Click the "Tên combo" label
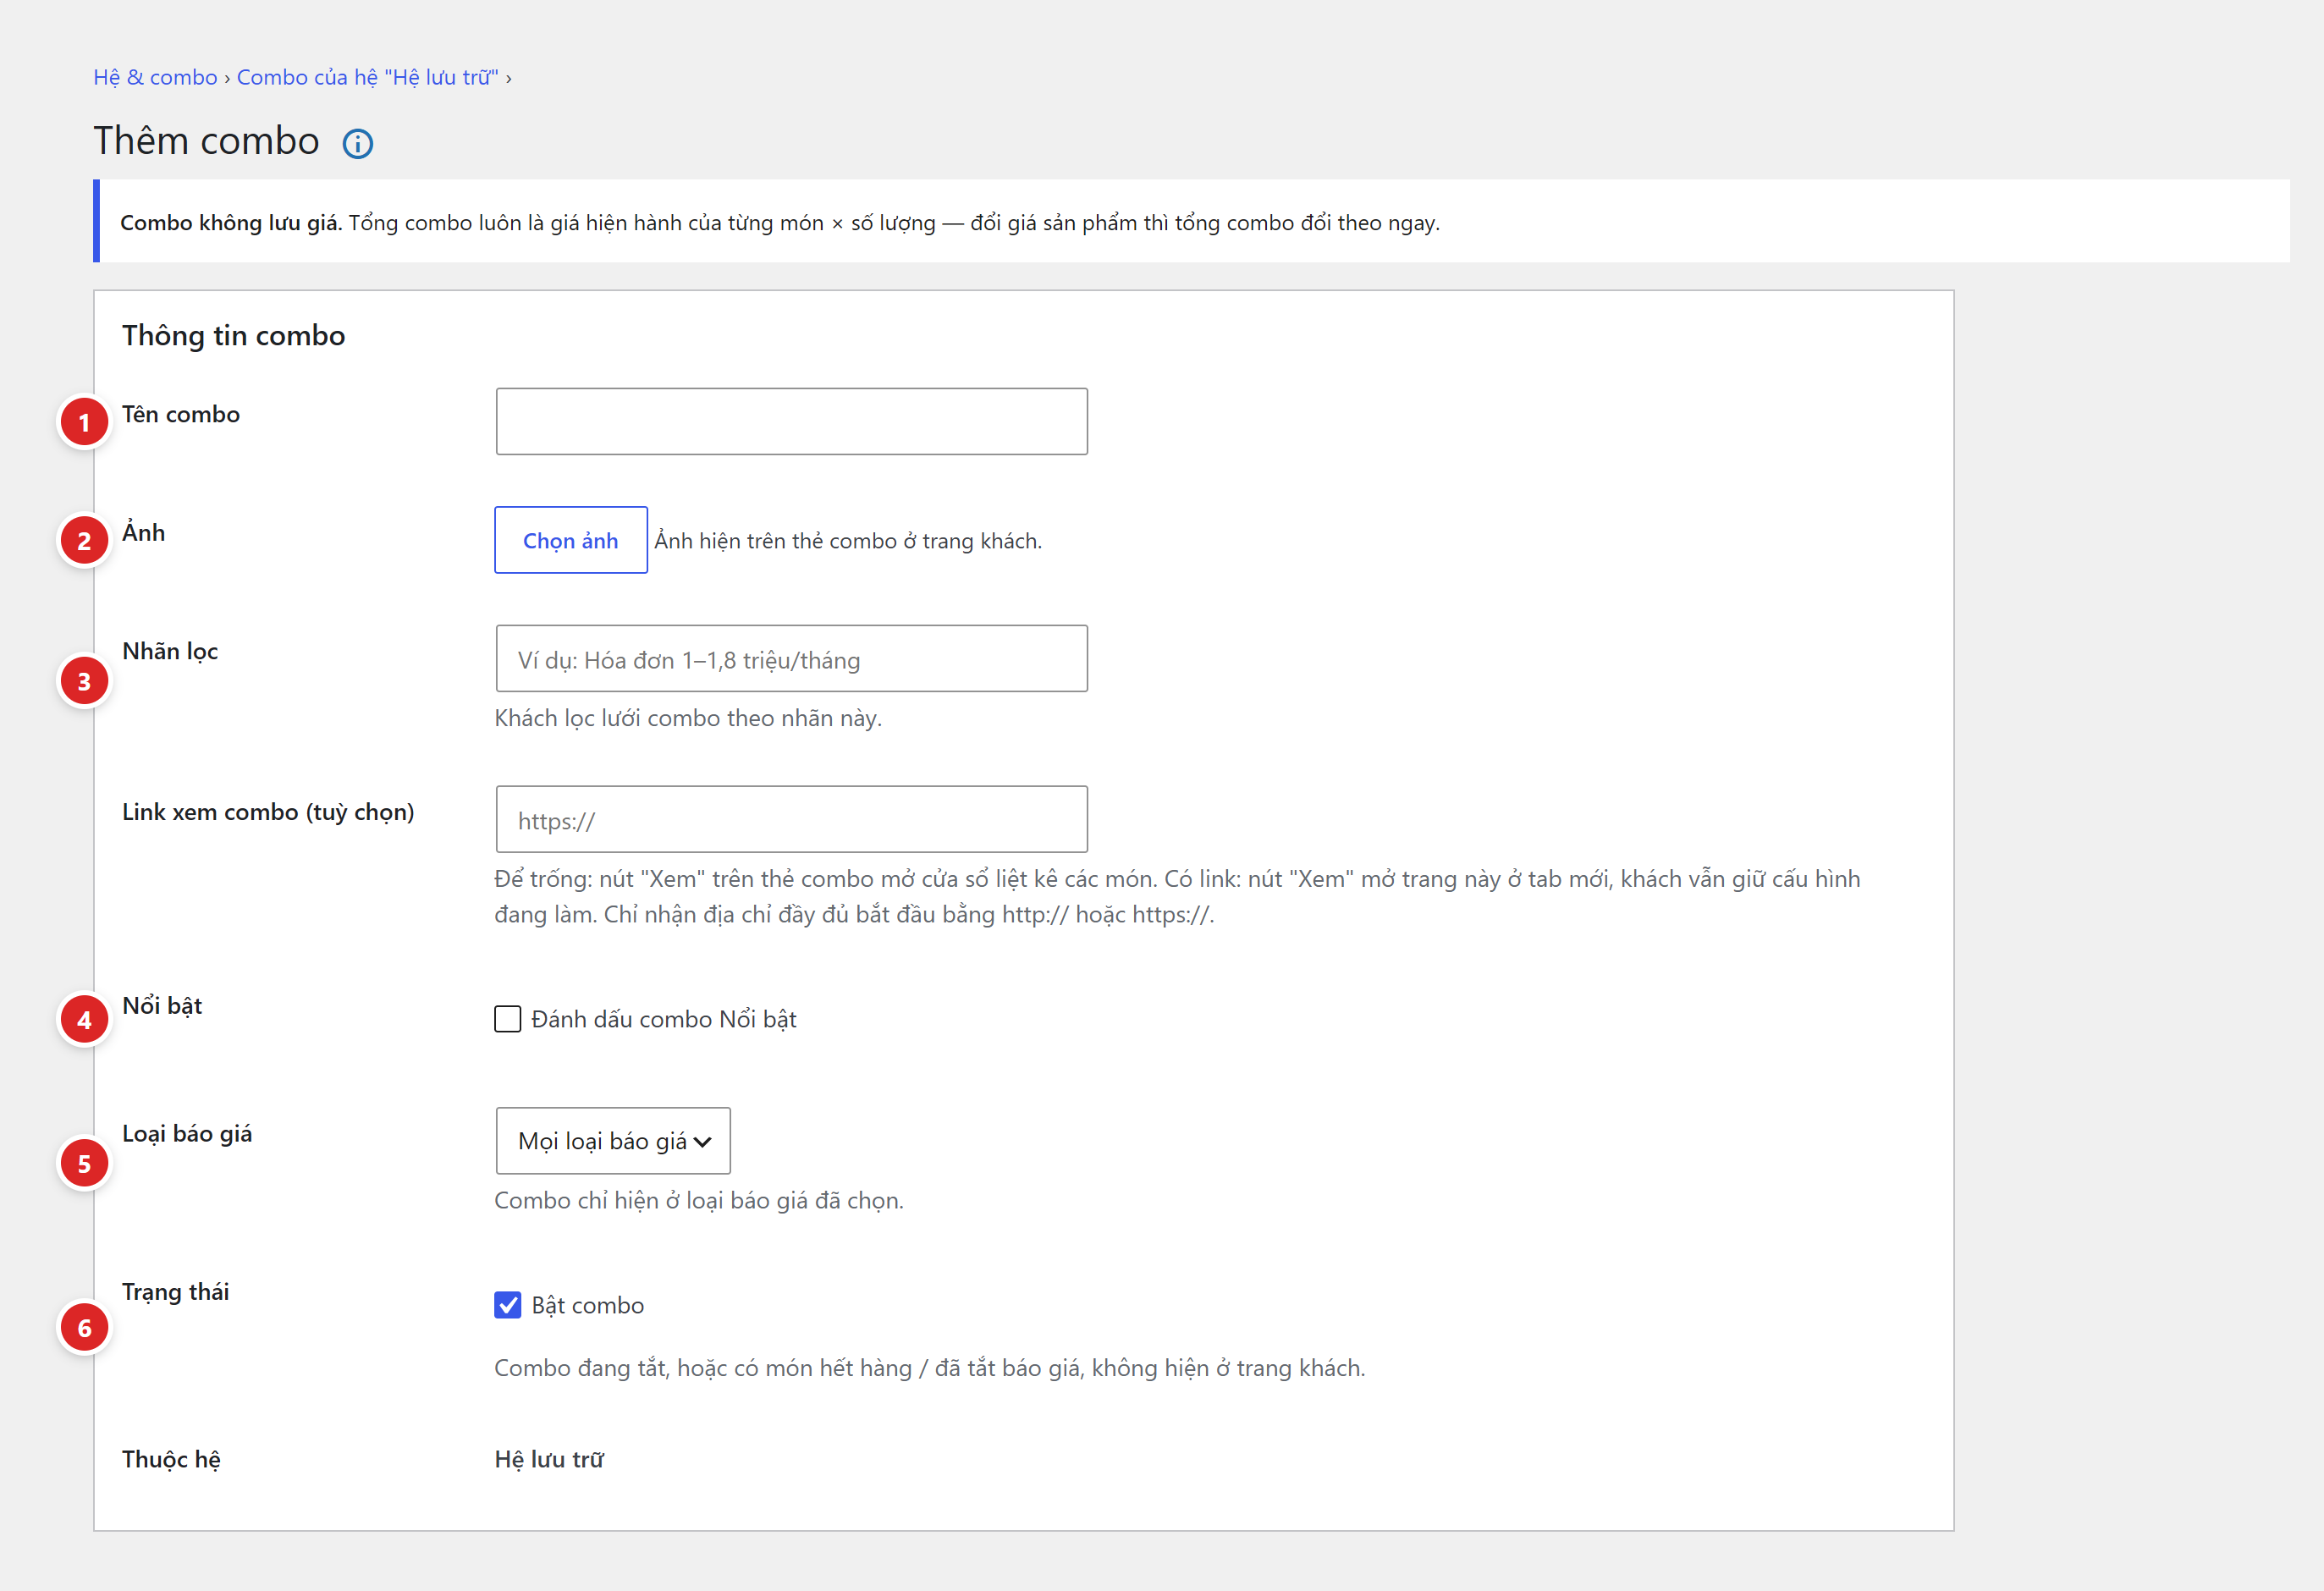This screenshot has height=1591, width=2324. coord(181,414)
